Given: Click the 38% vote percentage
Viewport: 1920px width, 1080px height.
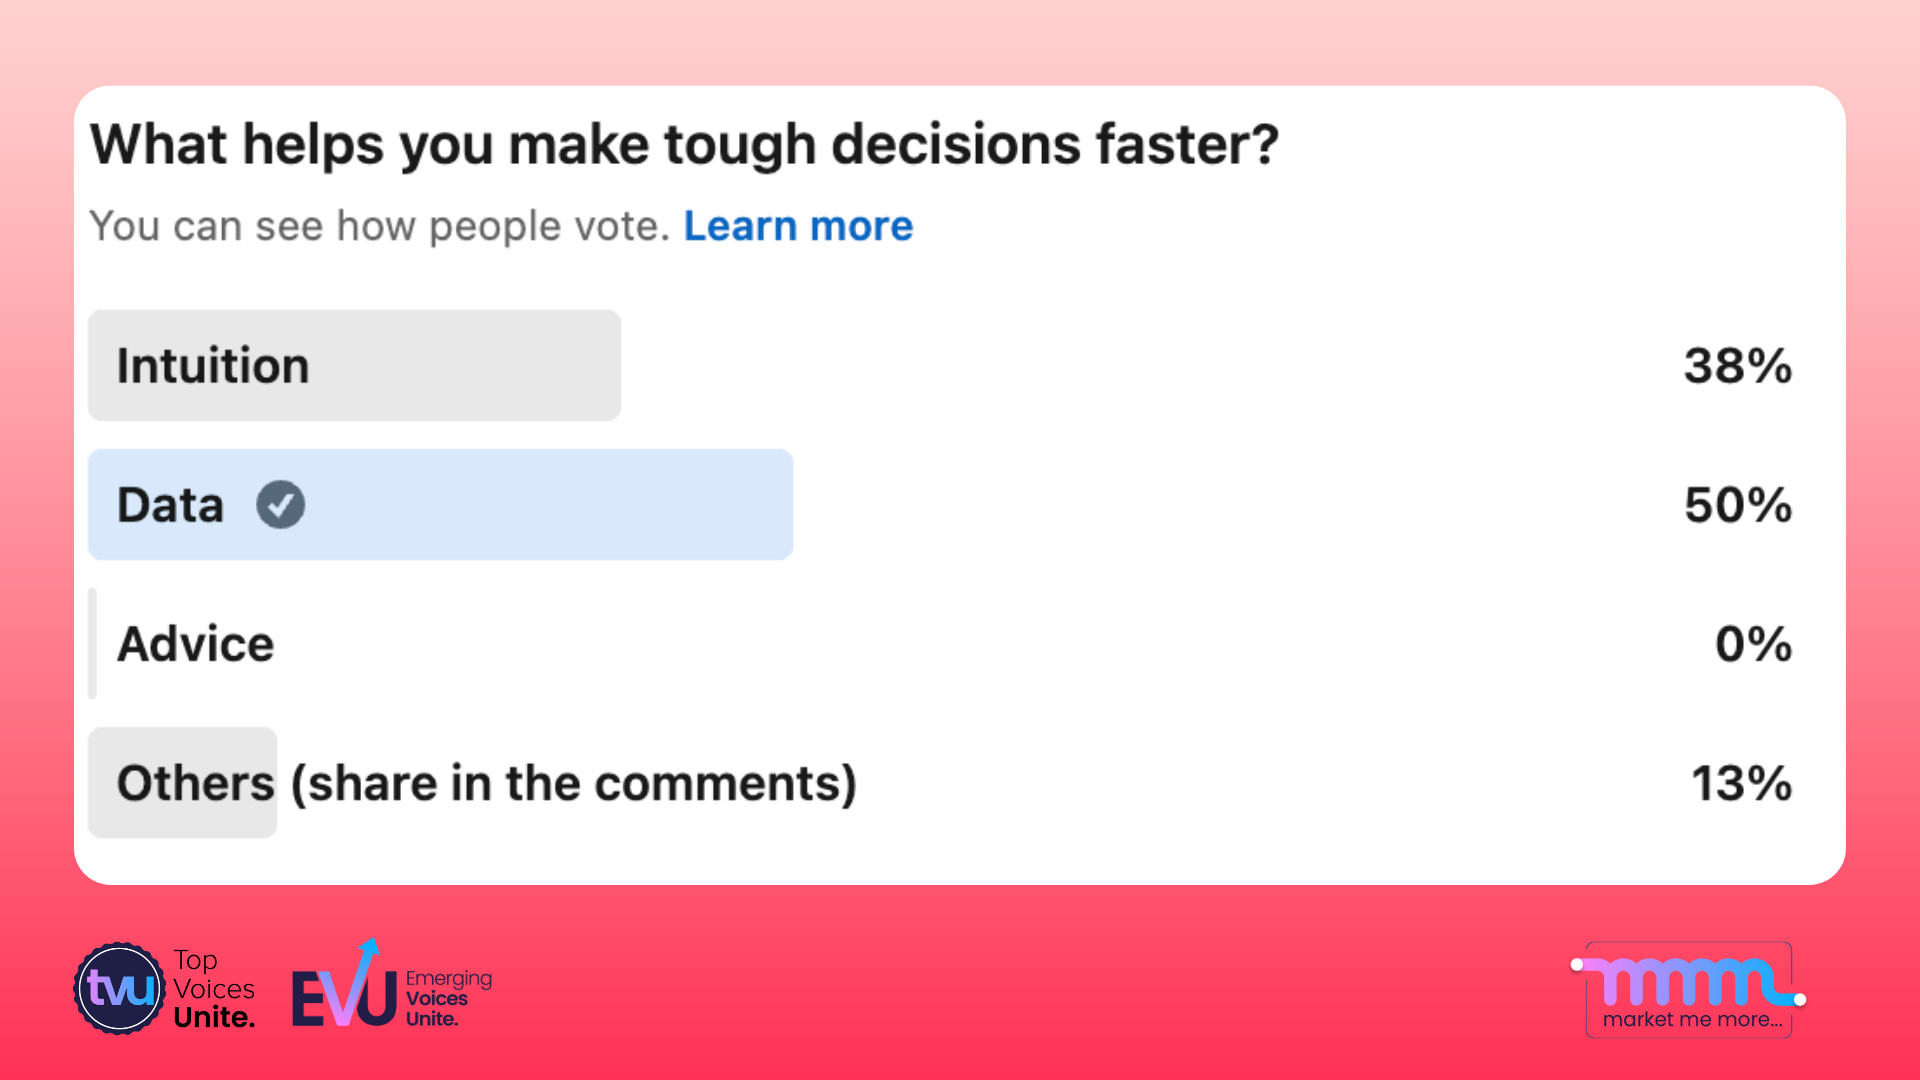Looking at the screenshot, I should coord(1737,366).
